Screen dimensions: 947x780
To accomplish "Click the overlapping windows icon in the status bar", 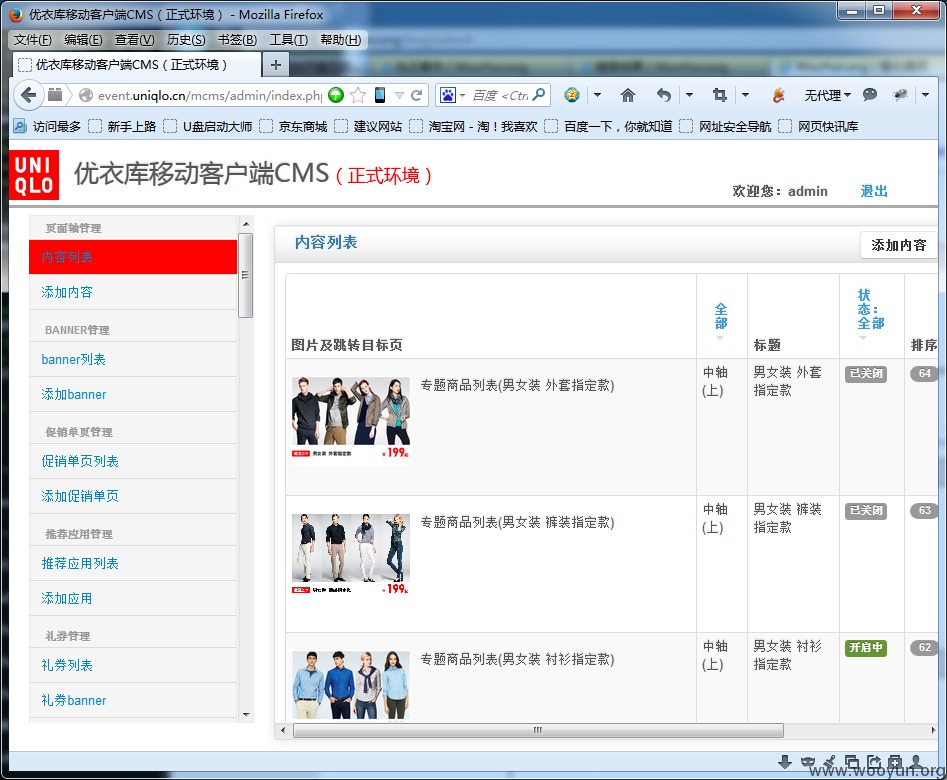I will click(x=852, y=762).
